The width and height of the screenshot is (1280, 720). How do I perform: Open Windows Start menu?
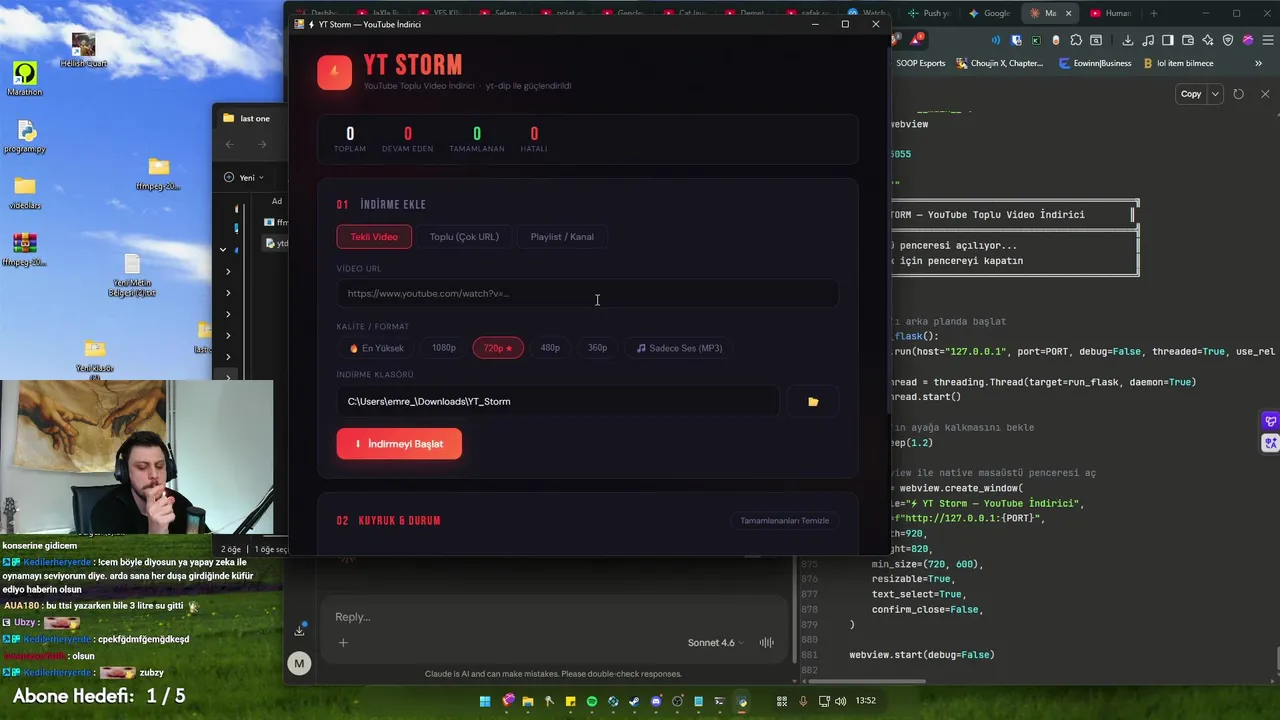[x=485, y=701]
